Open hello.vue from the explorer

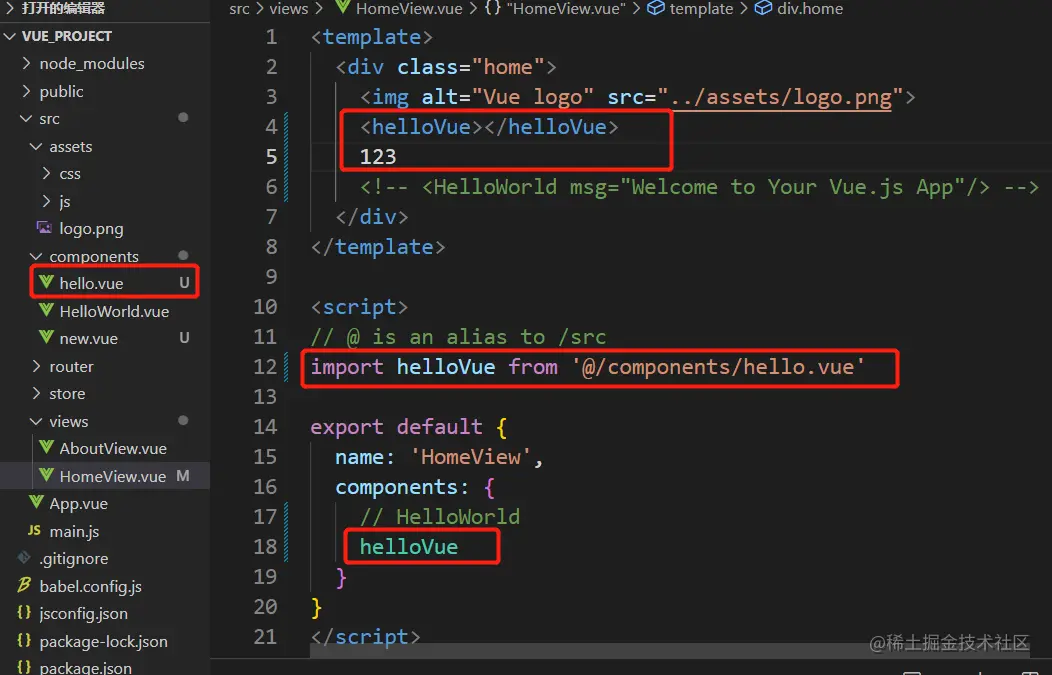click(x=91, y=283)
